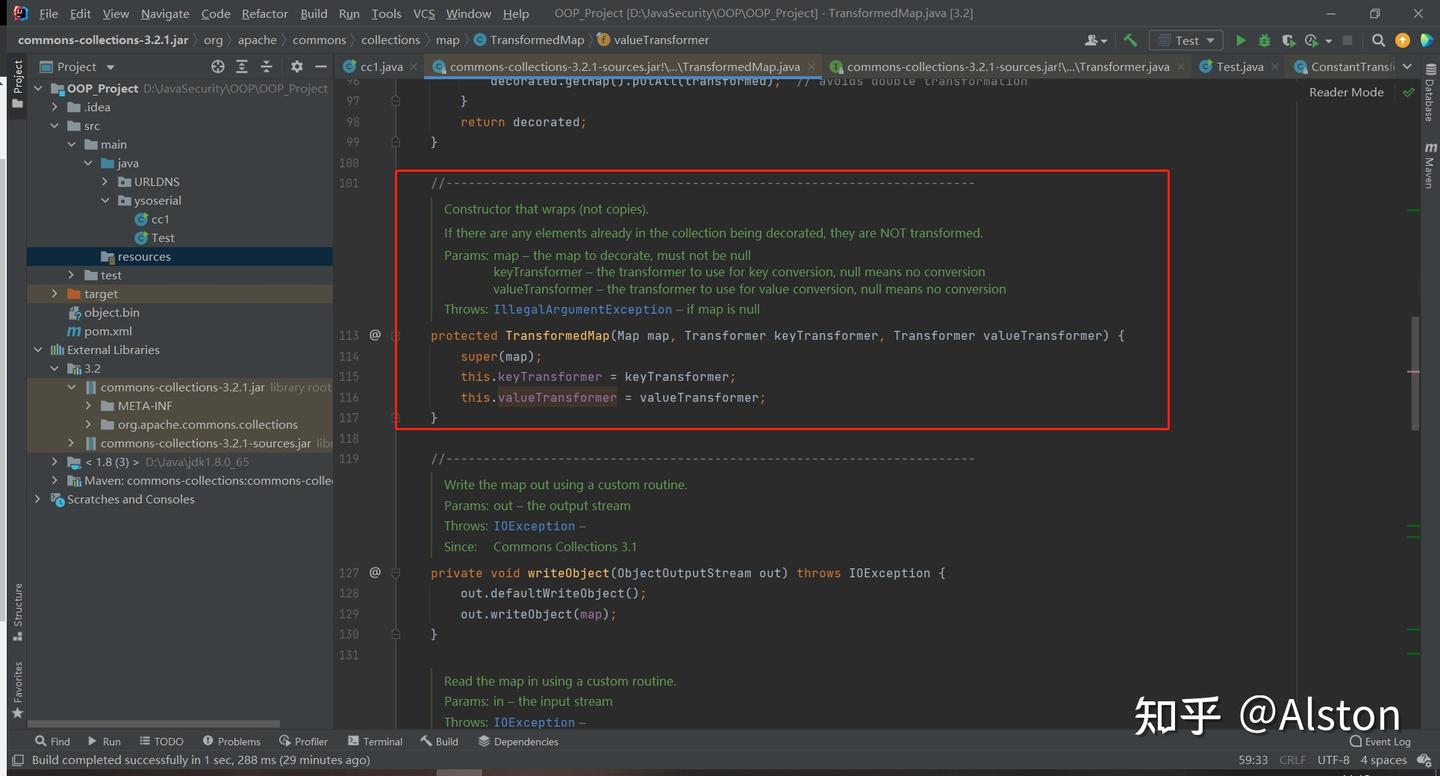Open the Navigate menu

(165, 14)
